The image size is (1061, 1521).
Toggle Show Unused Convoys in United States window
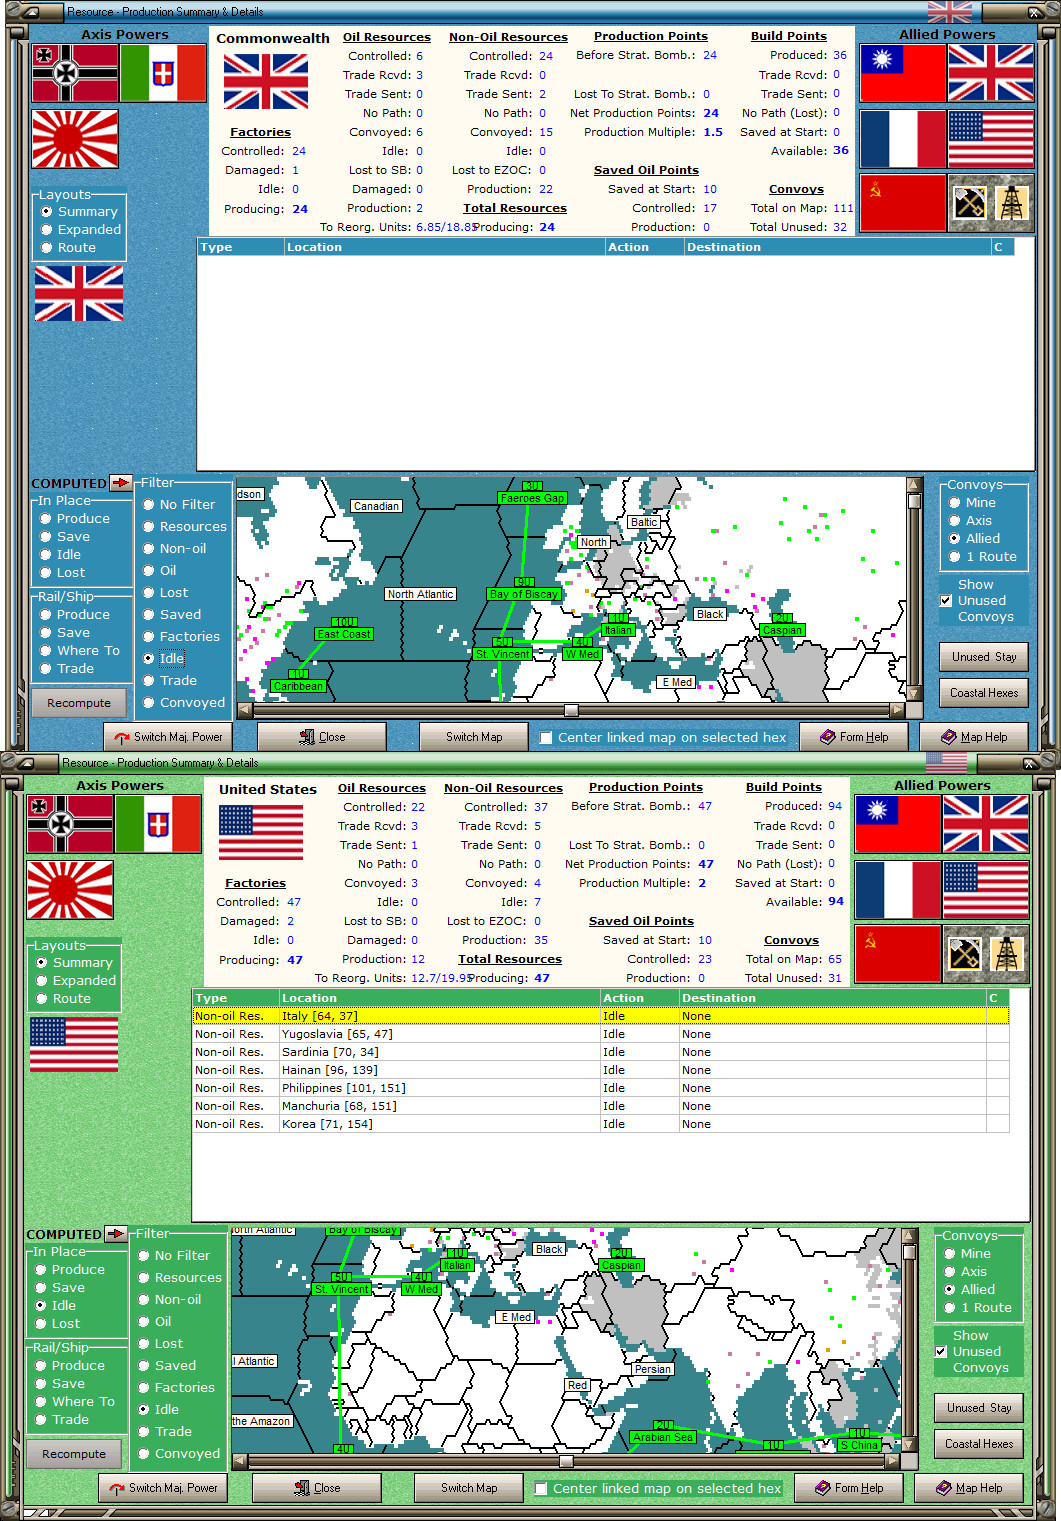coord(941,1352)
